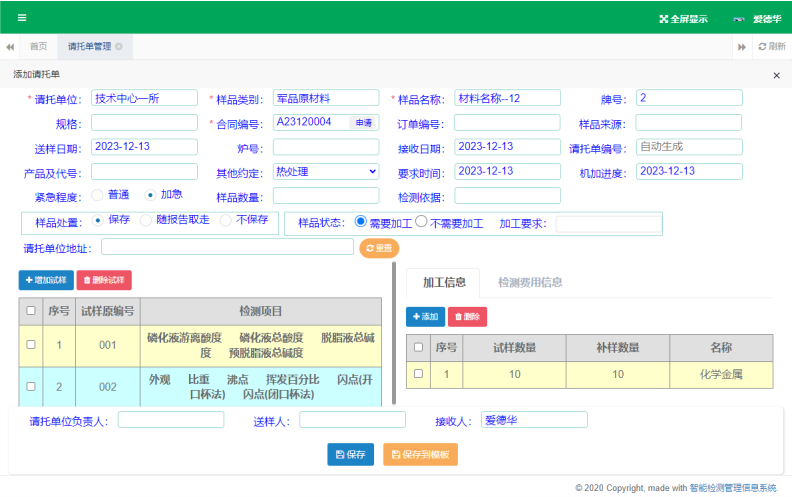The height and width of the screenshot is (497, 792).
Task: Click the 刷新 refresh icon
Action: click(762, 47)
